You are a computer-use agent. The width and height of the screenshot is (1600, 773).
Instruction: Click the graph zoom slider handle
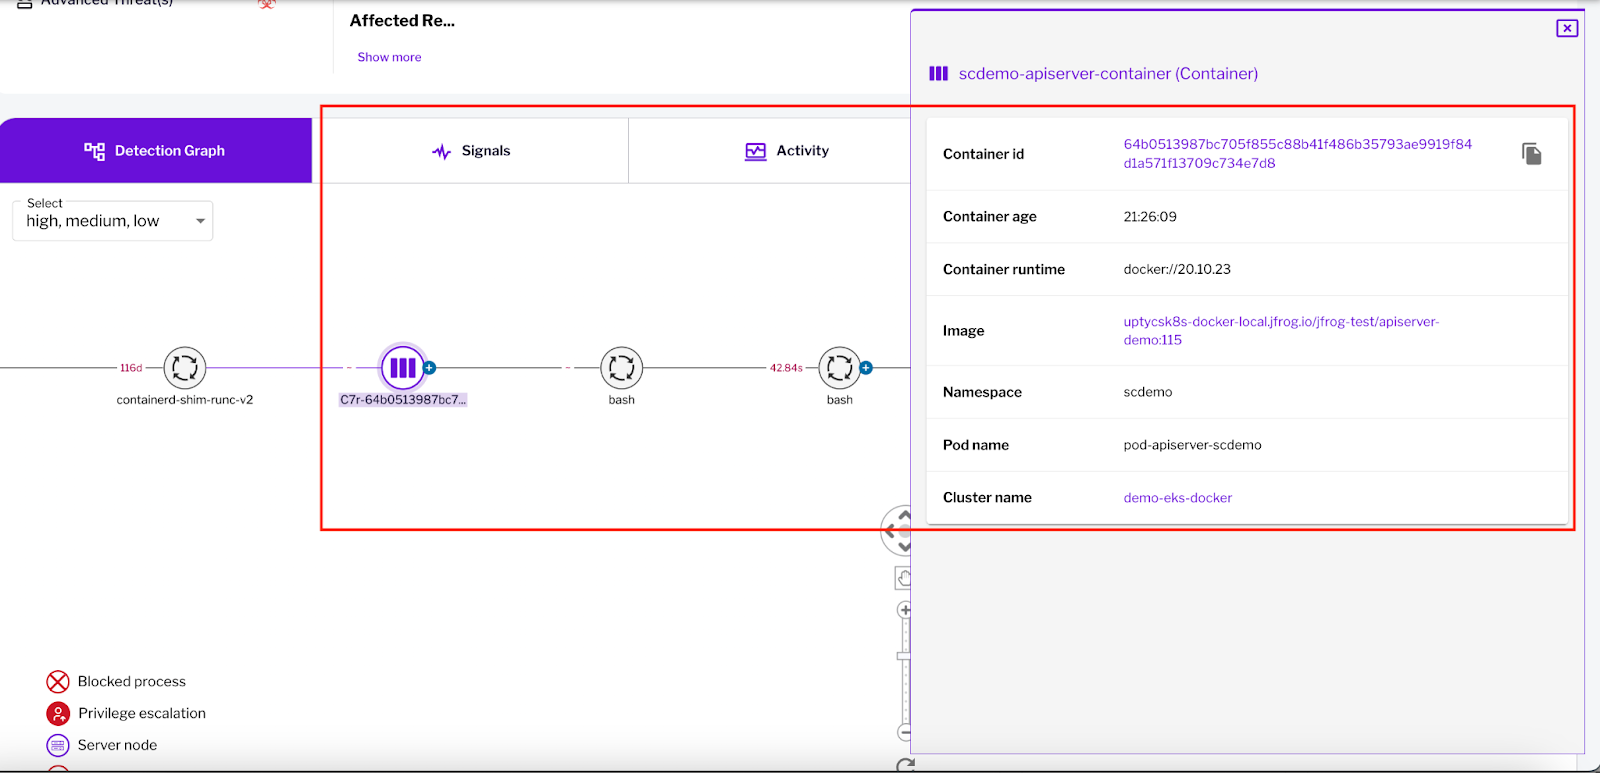904,657
